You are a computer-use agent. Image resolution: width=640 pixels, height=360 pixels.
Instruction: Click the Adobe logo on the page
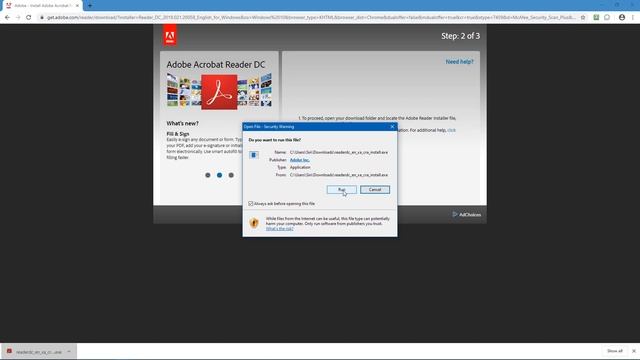pos(170,35)
